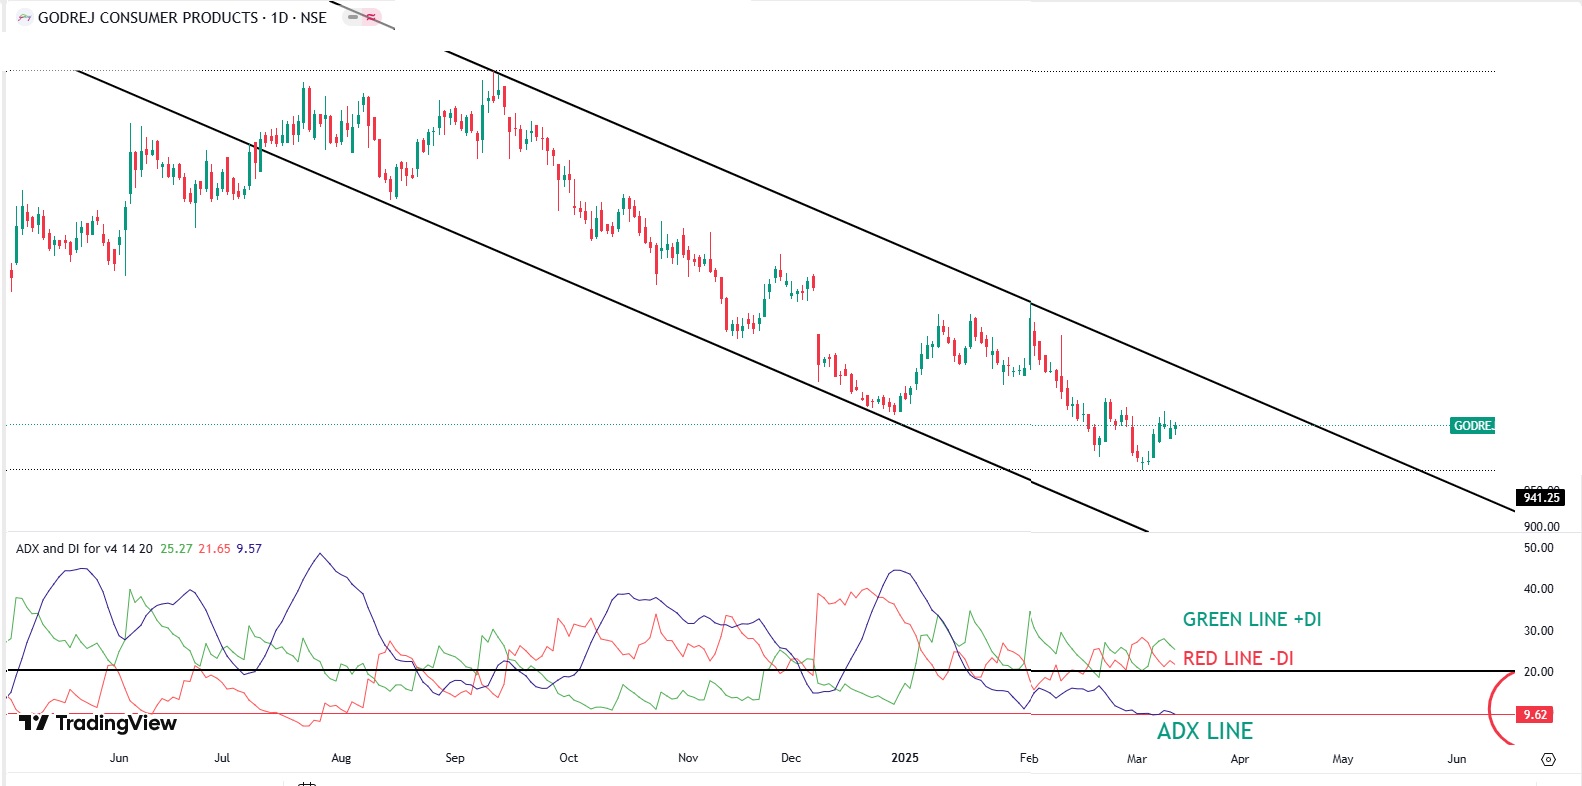Click the 40.00 indicator scale value
The width and height of the screenshot is (1582, 786).
point(1538,589)
